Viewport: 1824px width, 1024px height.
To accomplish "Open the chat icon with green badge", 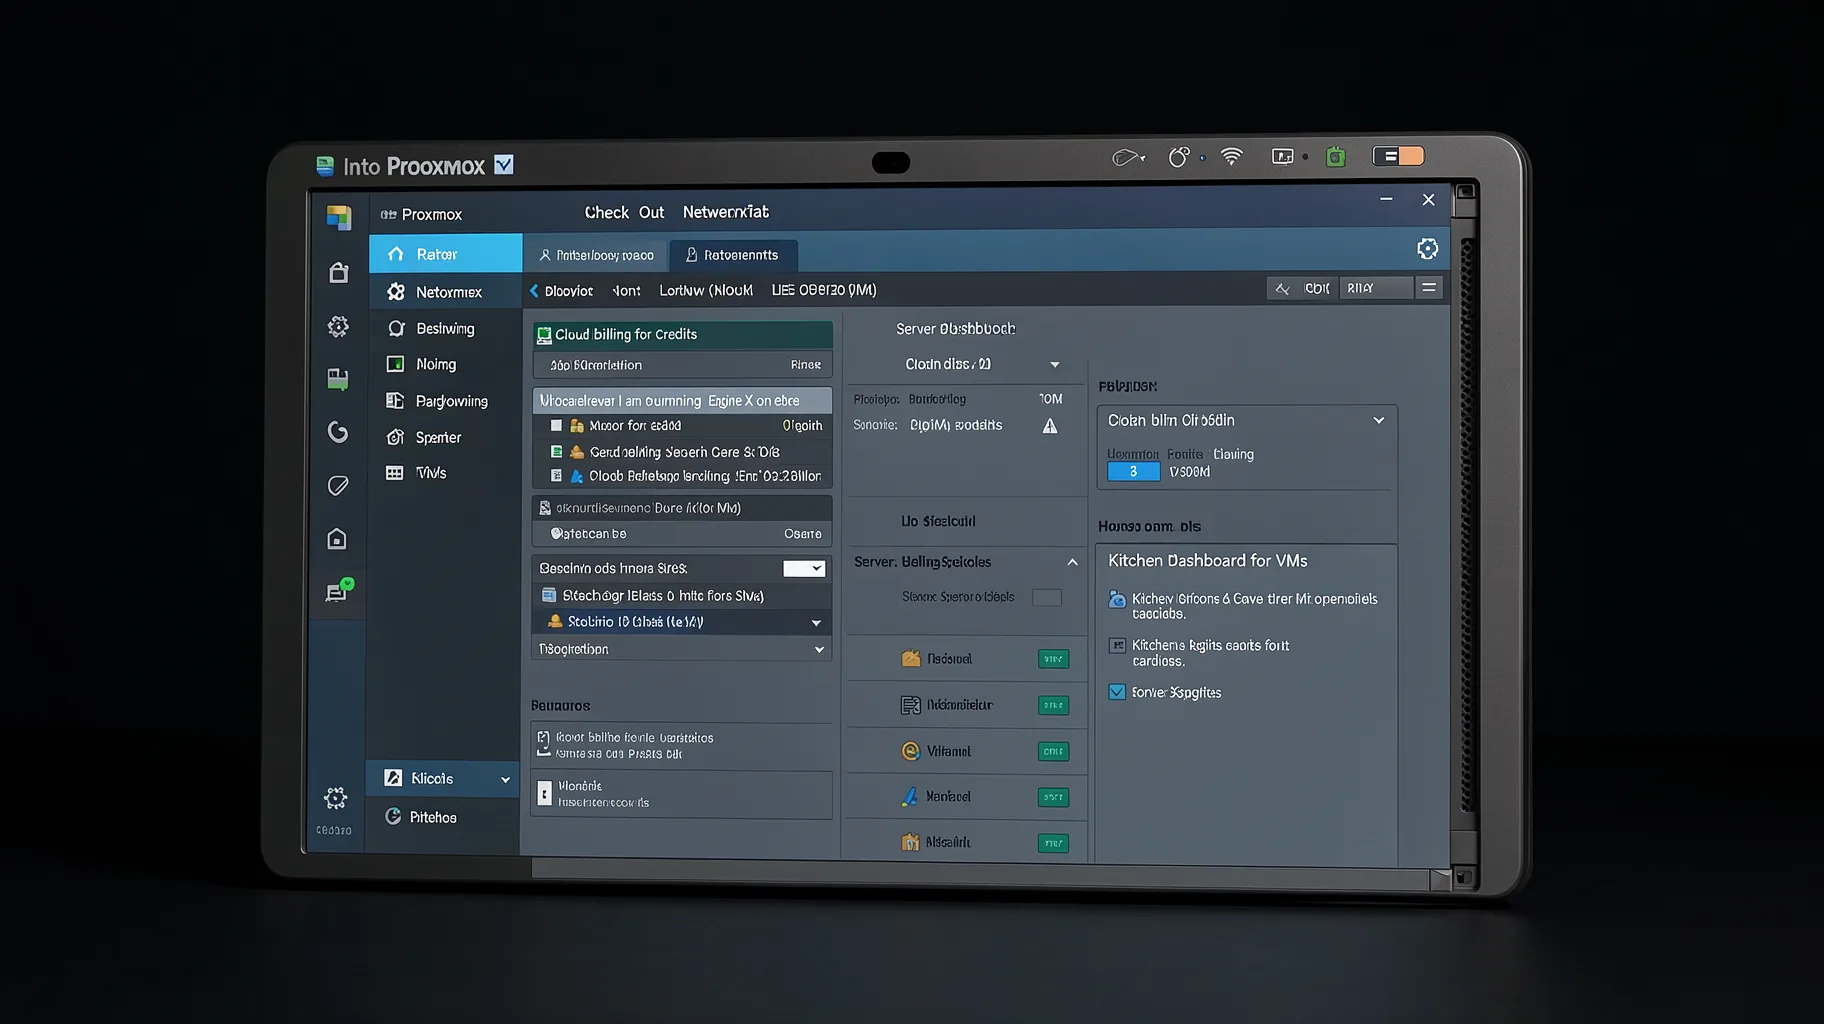I will [x=338, y=591].
